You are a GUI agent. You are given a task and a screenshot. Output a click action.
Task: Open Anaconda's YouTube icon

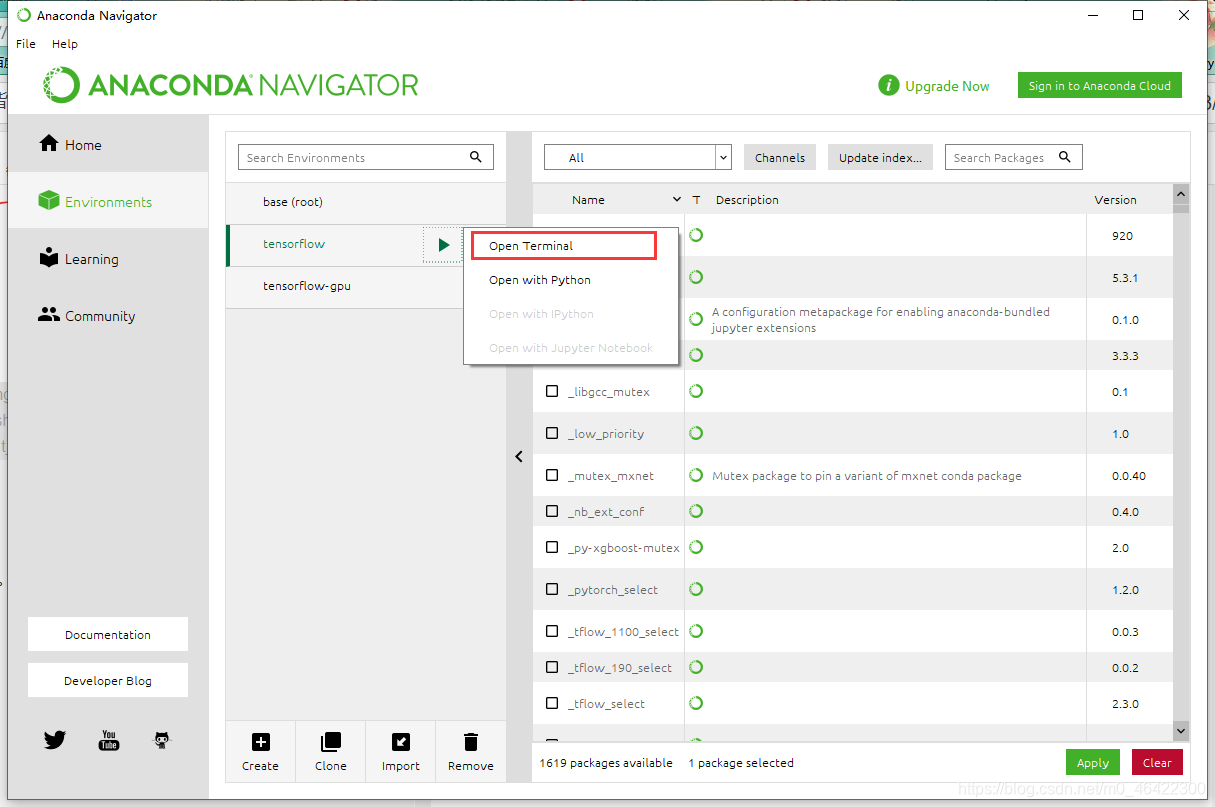coord(109,740)
